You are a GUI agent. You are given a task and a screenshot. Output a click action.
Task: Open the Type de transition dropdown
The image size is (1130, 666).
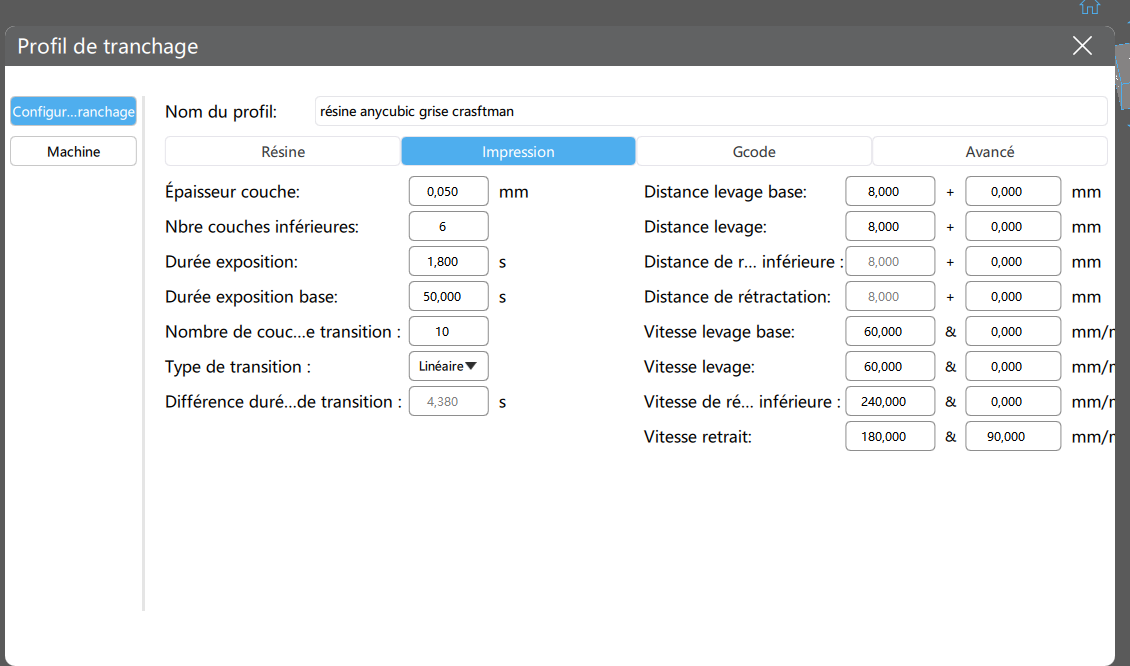(x=448, y=366)
